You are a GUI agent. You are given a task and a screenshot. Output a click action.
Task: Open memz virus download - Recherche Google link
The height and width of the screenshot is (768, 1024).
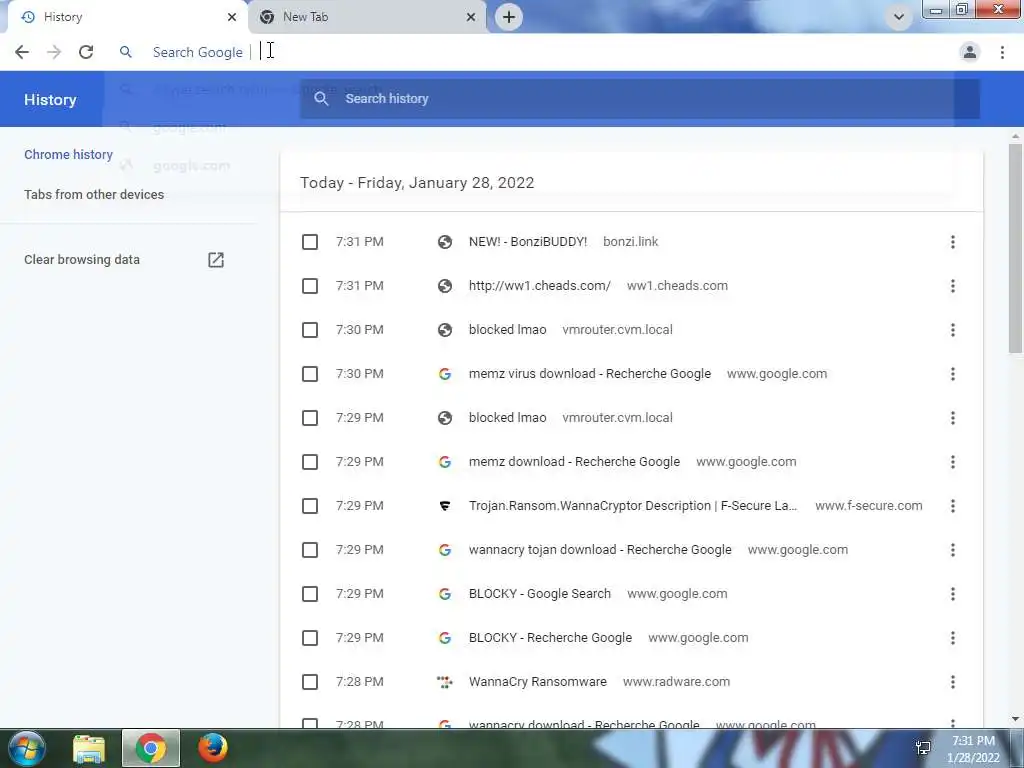point(590,374)
